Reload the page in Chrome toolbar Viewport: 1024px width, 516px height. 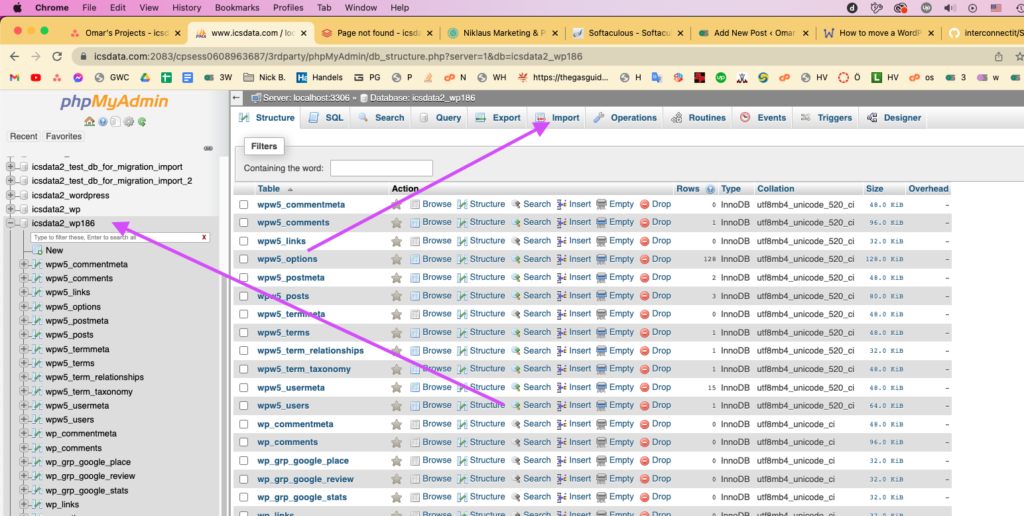[57, 57]
